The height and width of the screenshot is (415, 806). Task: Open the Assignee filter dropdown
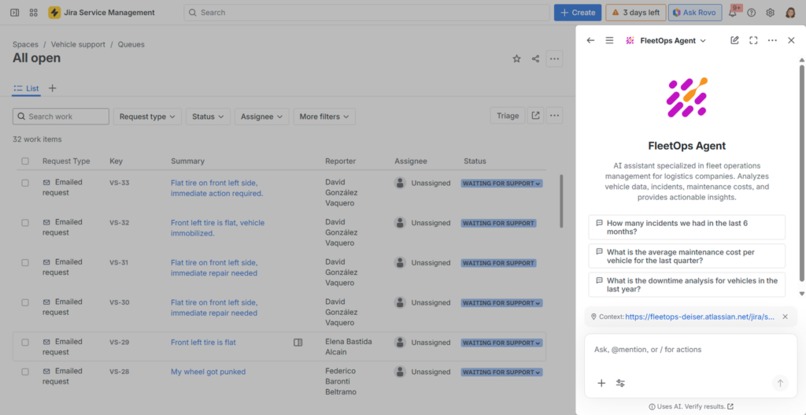[x=262, y=117]
